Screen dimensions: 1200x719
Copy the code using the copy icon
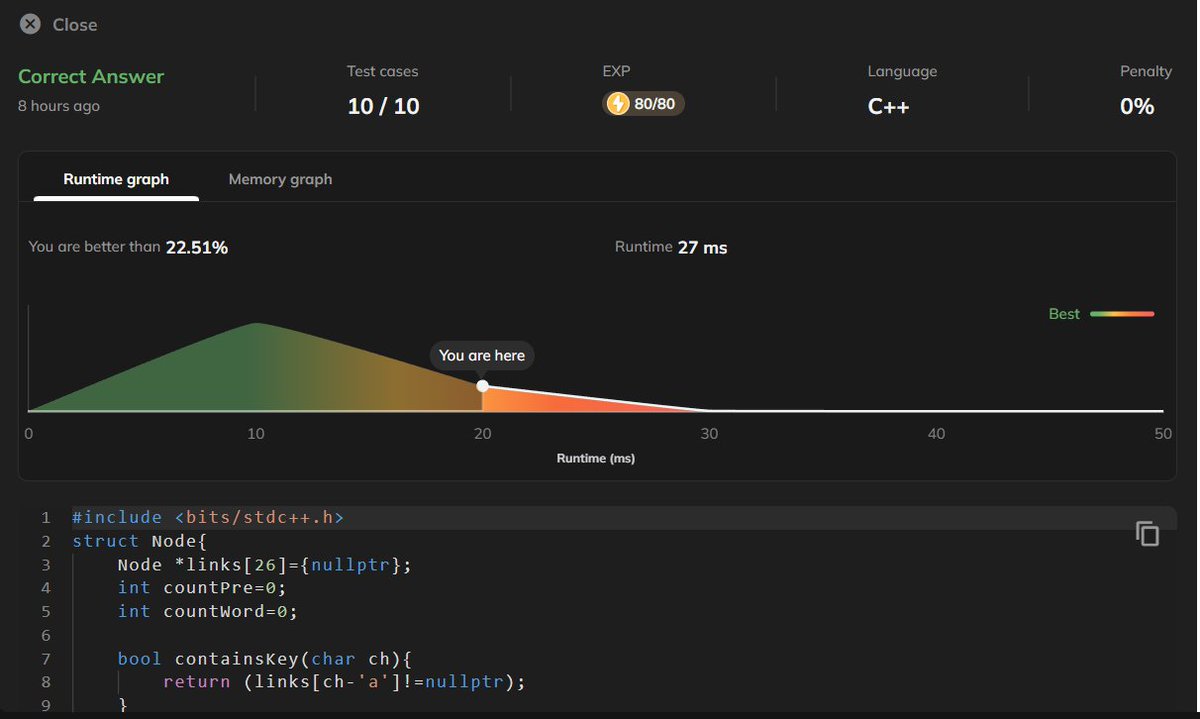point(1147,534)
